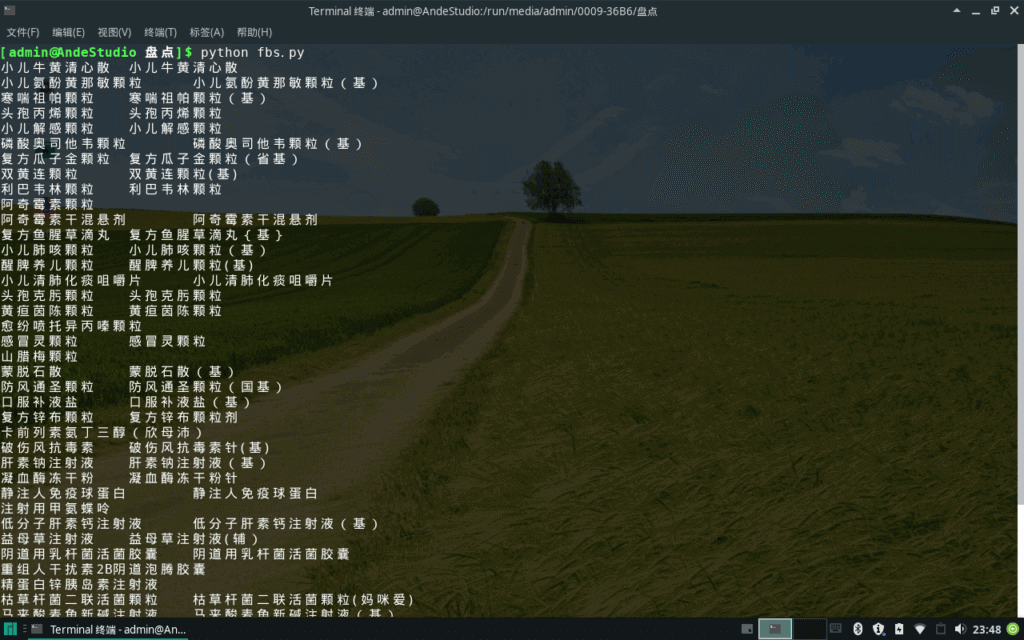This screenshot has height=640, width=1024.
Task: Switch to the first workspace thumbnail
Action: click(775, 629)
